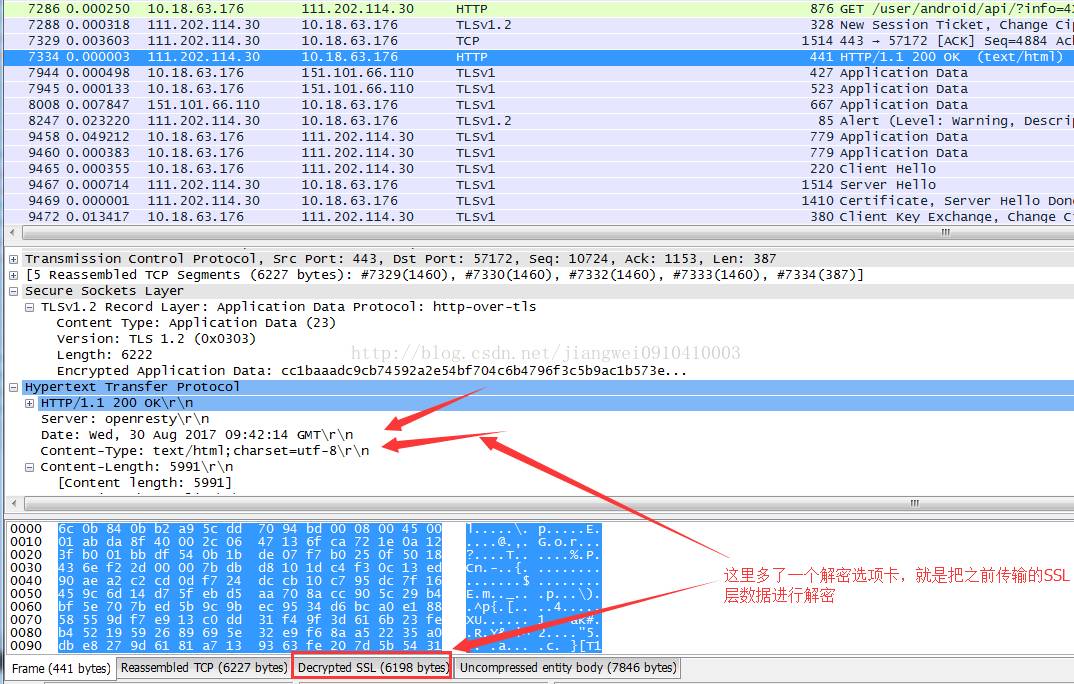This screenshot has height=684, width=1074.
Task: Select packet 9469 Certificate, Server Hello Done
Action: pos(539,201)
